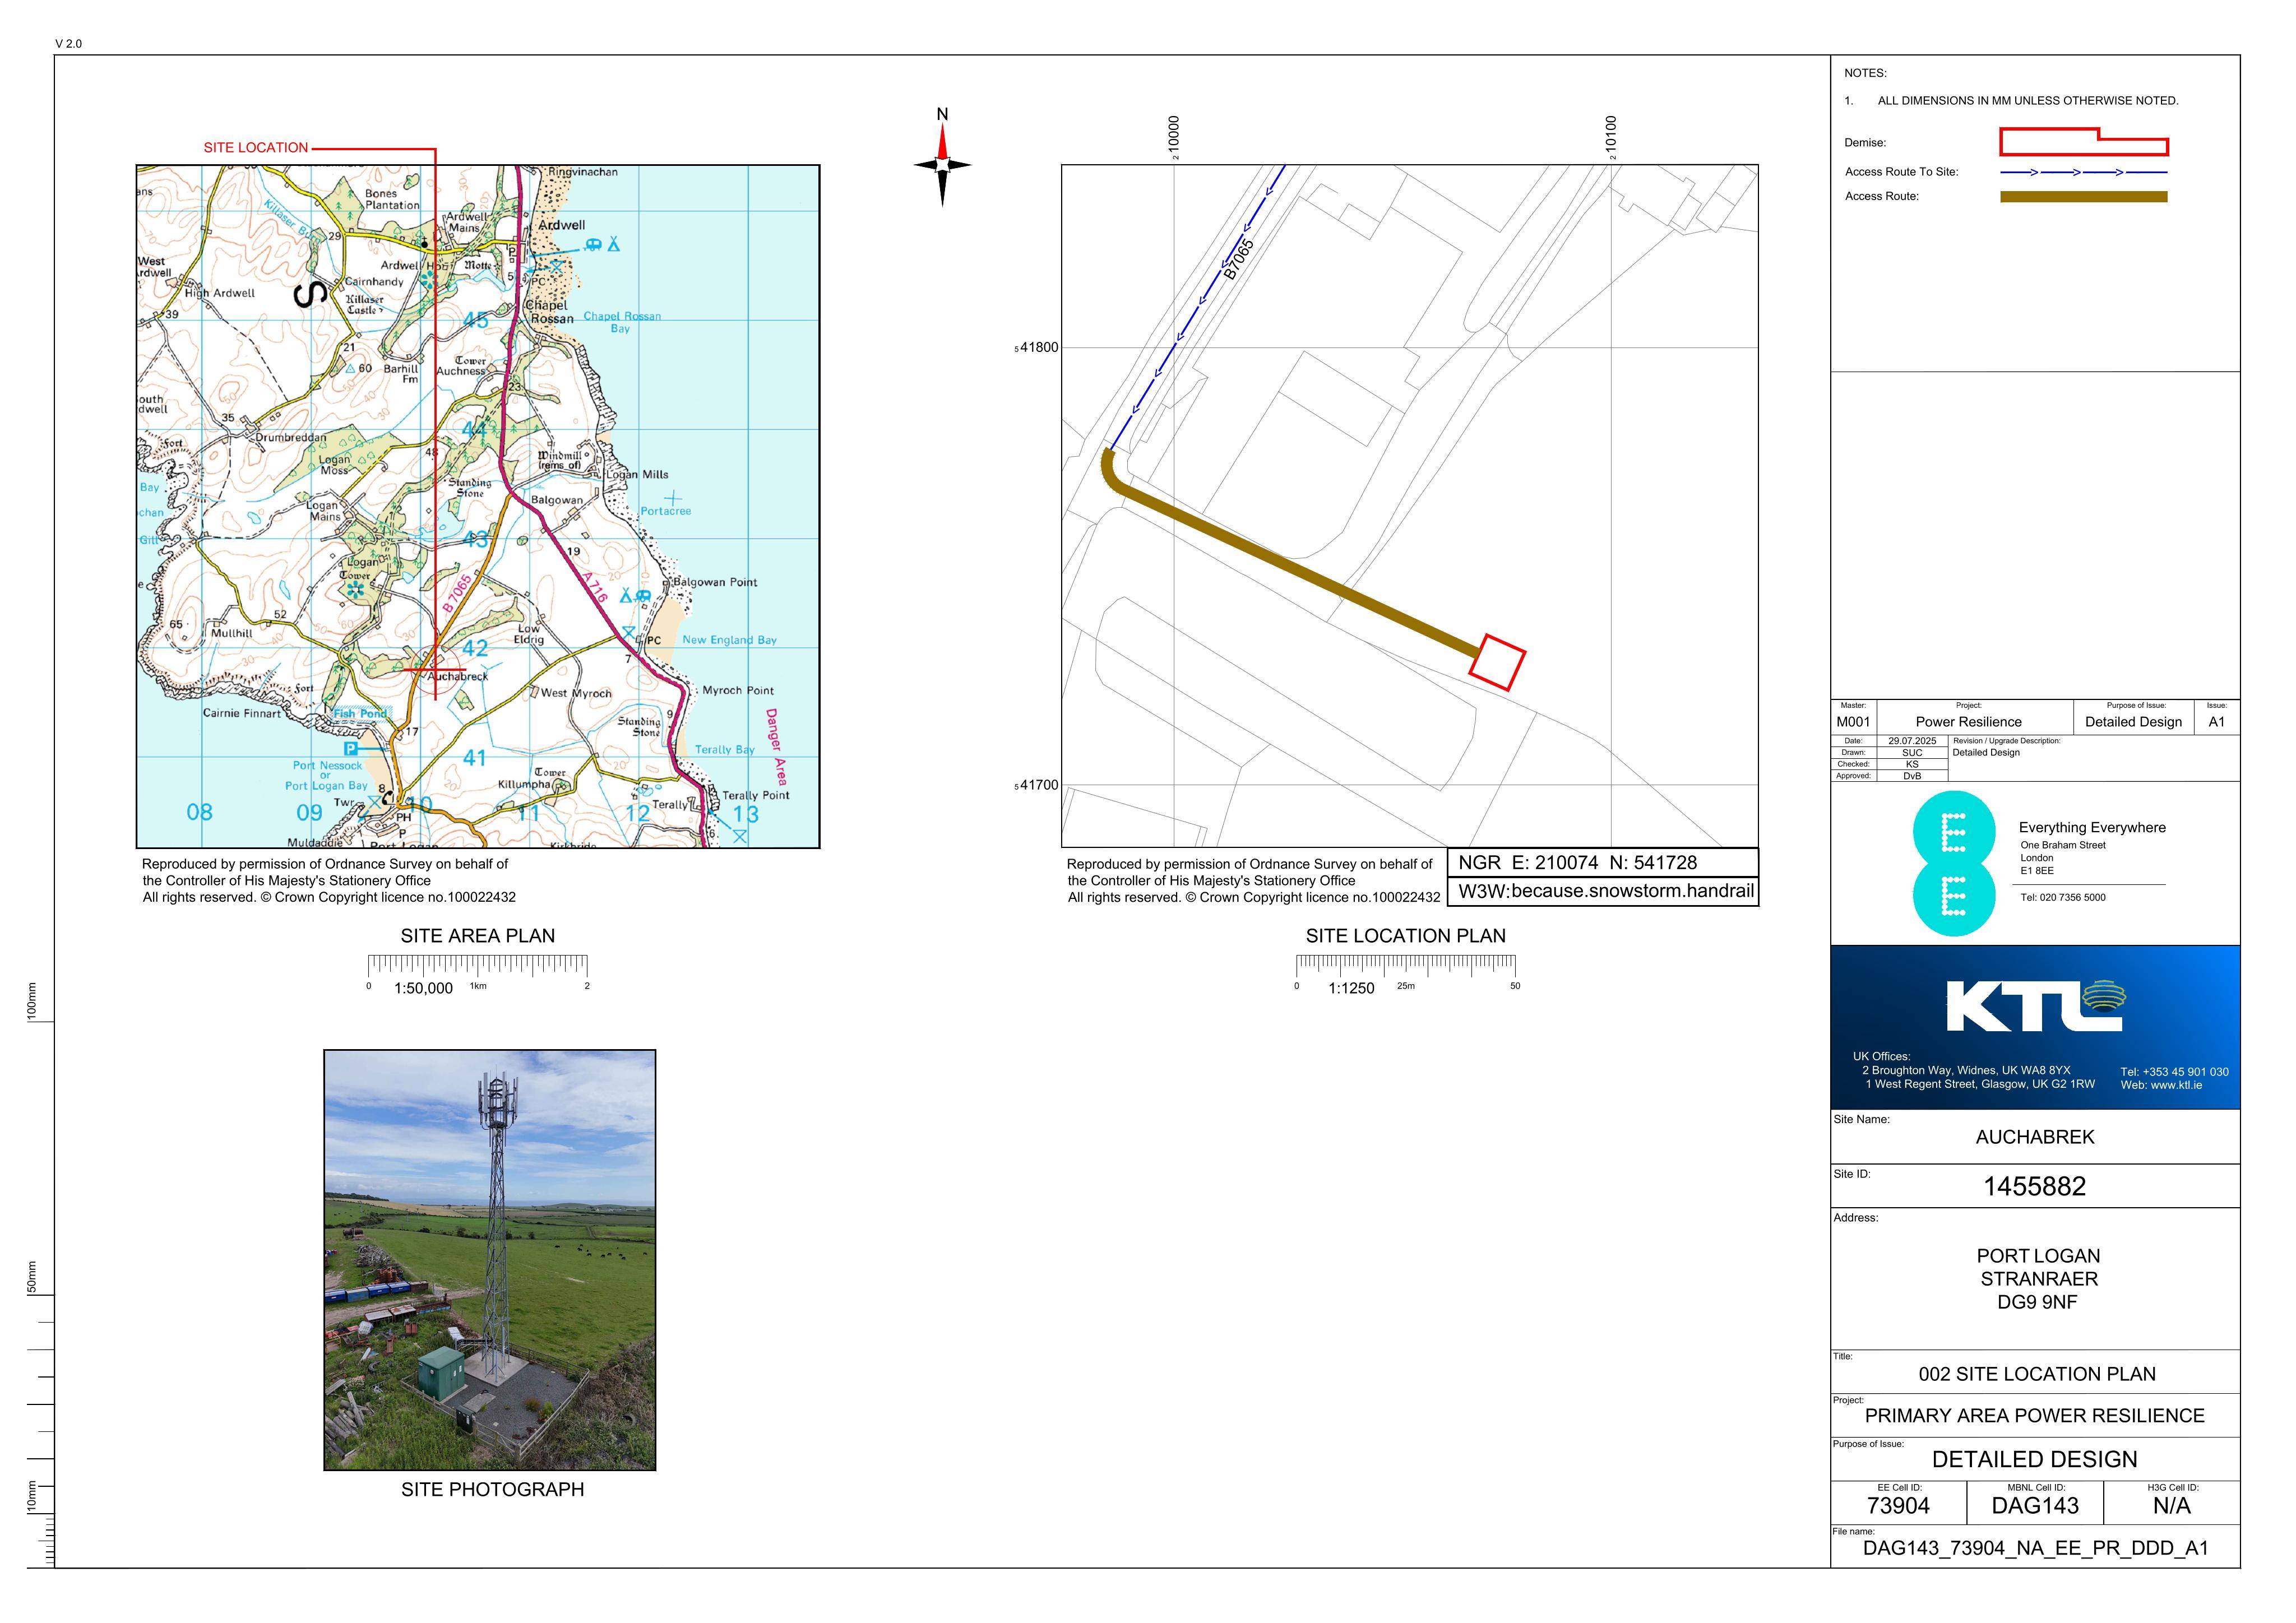The width and height of the screenshot is (2296, 1623).
Task: Click the date 29.07.2025 cell
Action: pyautogui.click(x=1912, y=741)
